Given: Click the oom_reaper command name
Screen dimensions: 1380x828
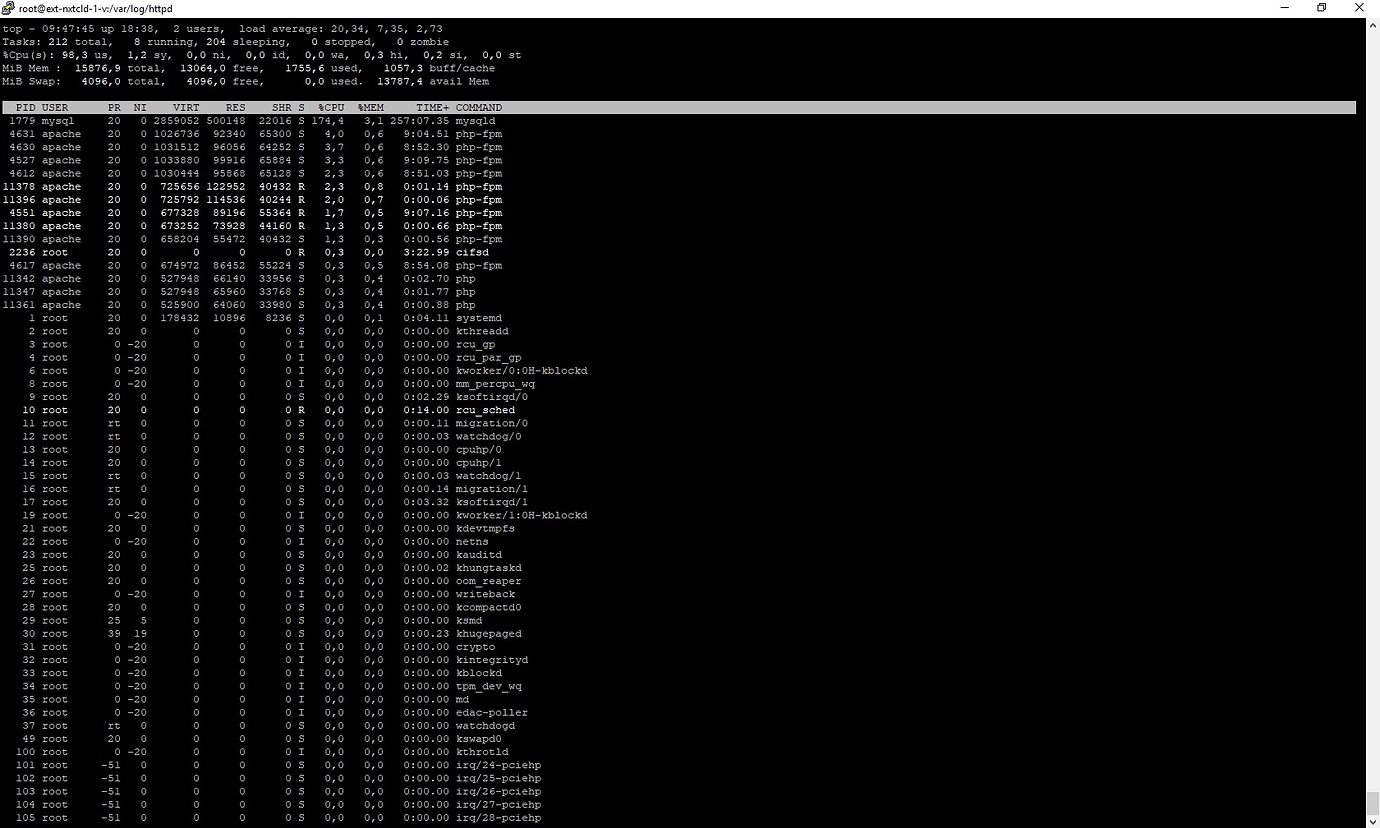Looking at the screenshot, I should pyautogui.click(x=489, y=581).
